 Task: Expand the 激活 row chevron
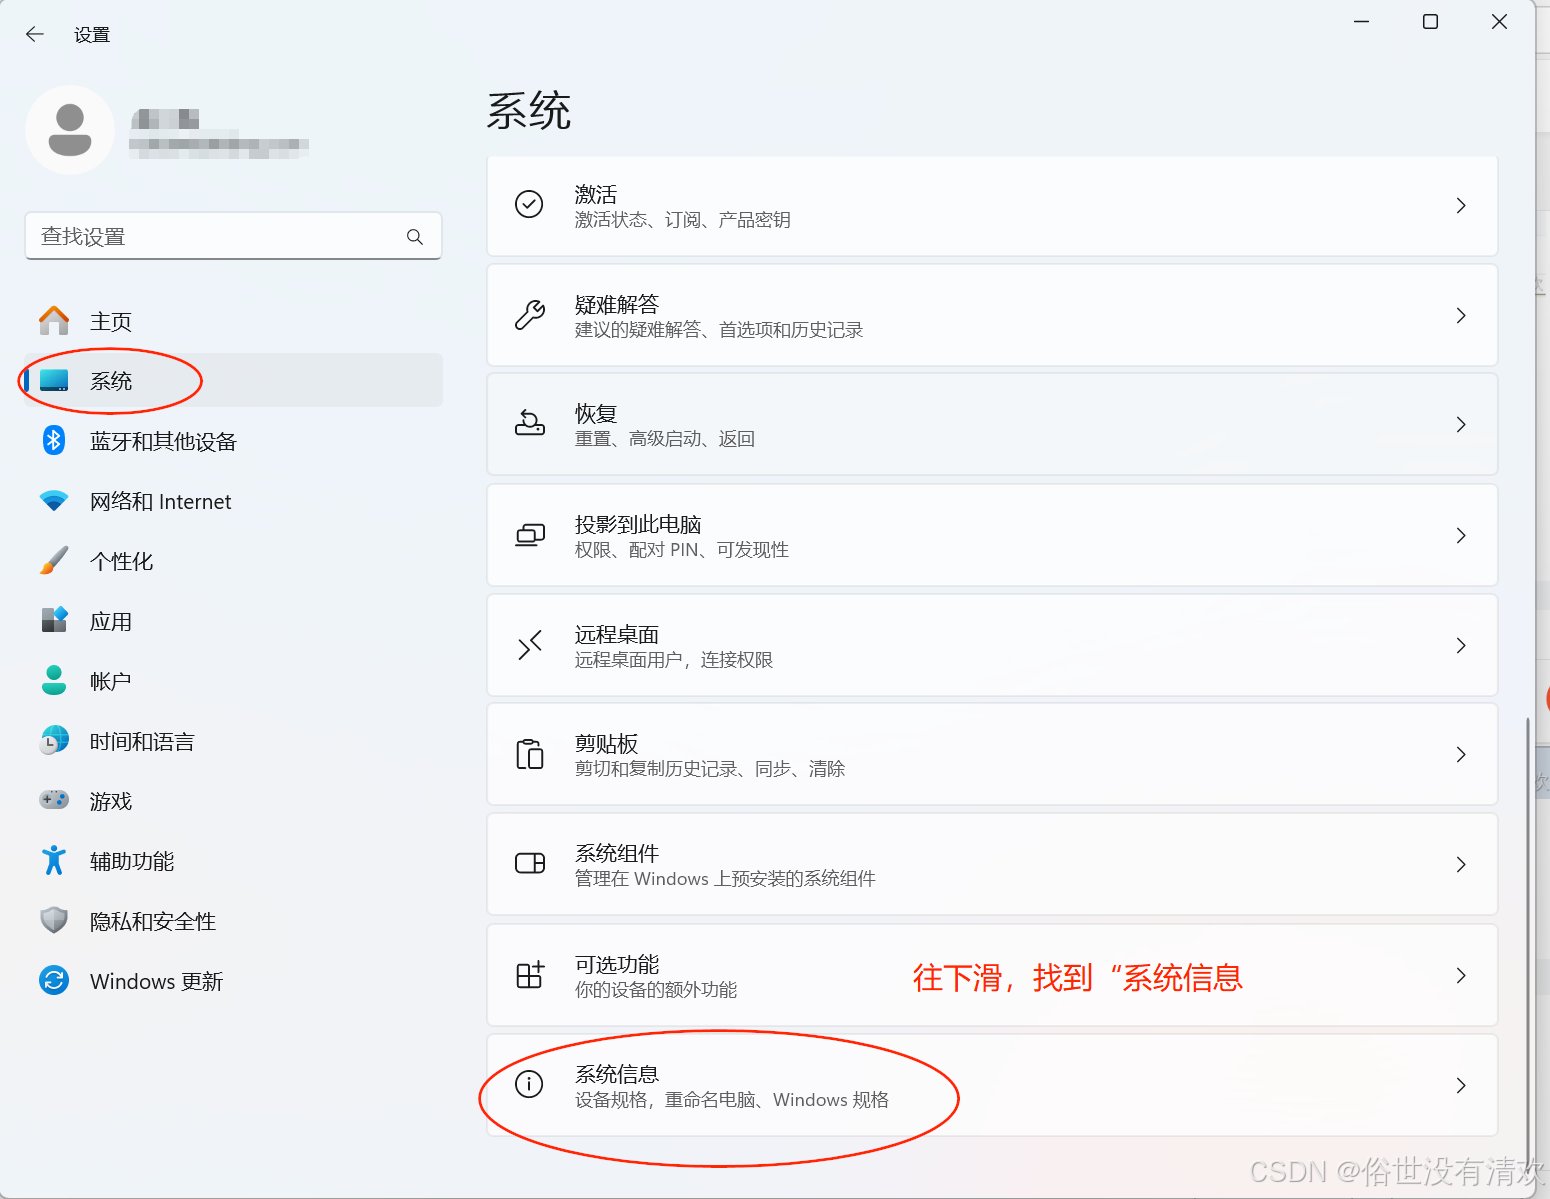(x=1461, y=205)
